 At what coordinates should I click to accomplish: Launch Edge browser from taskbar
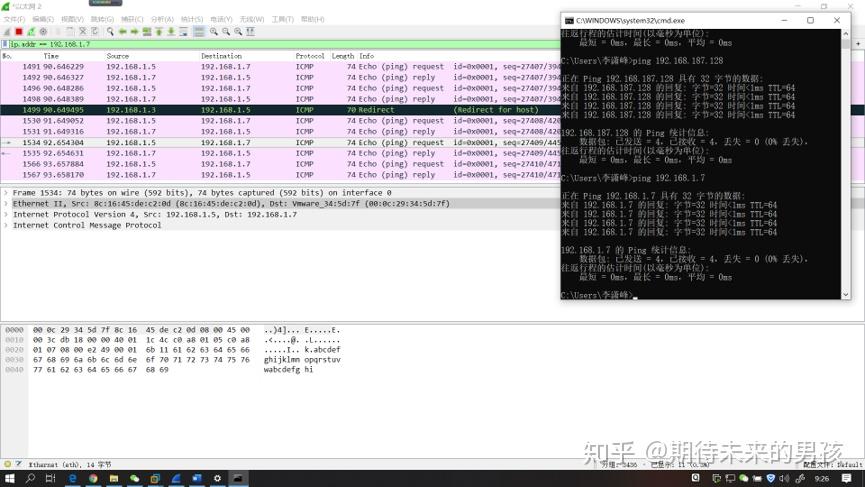72,478
